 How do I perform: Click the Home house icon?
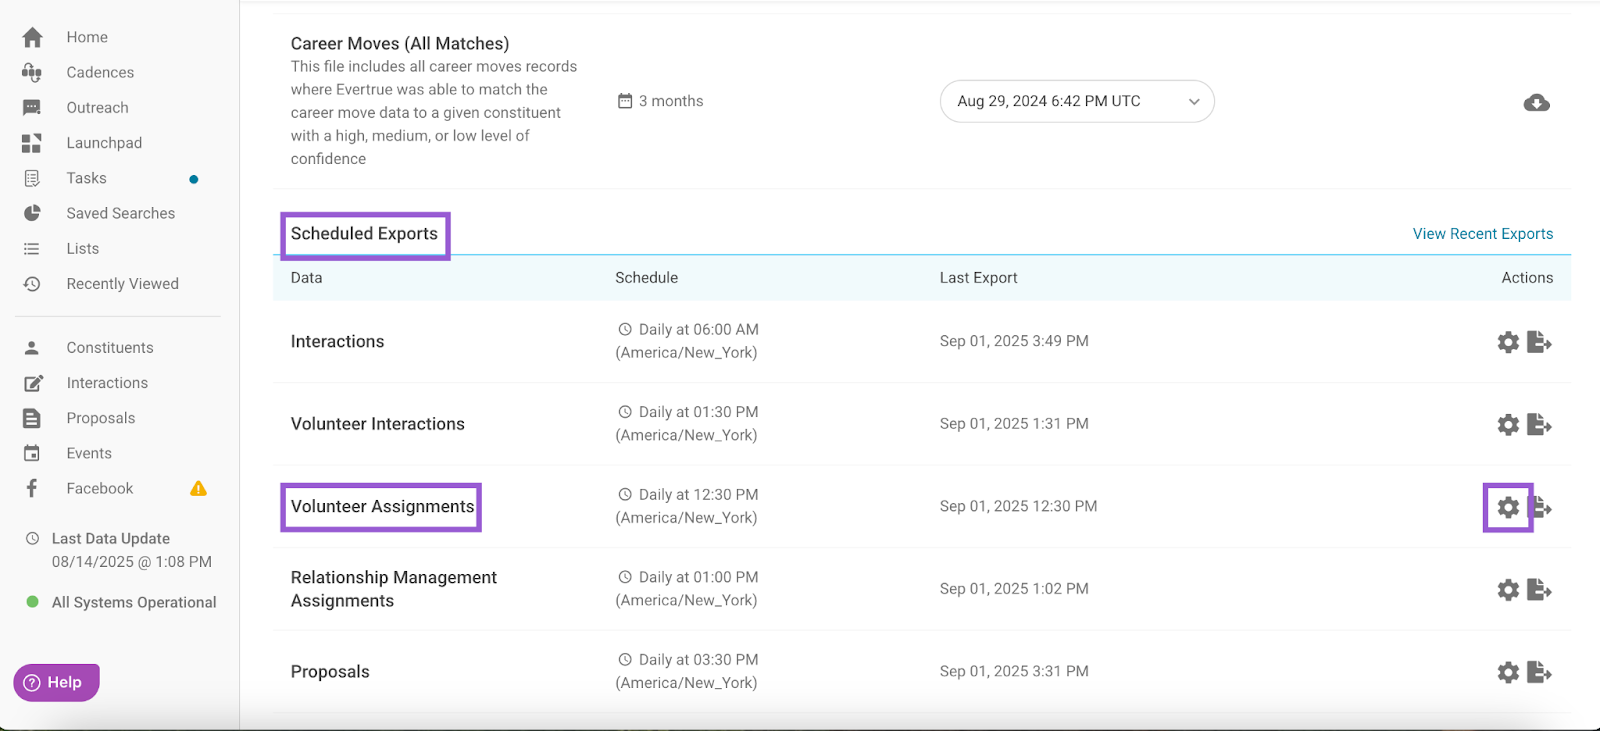32,37
